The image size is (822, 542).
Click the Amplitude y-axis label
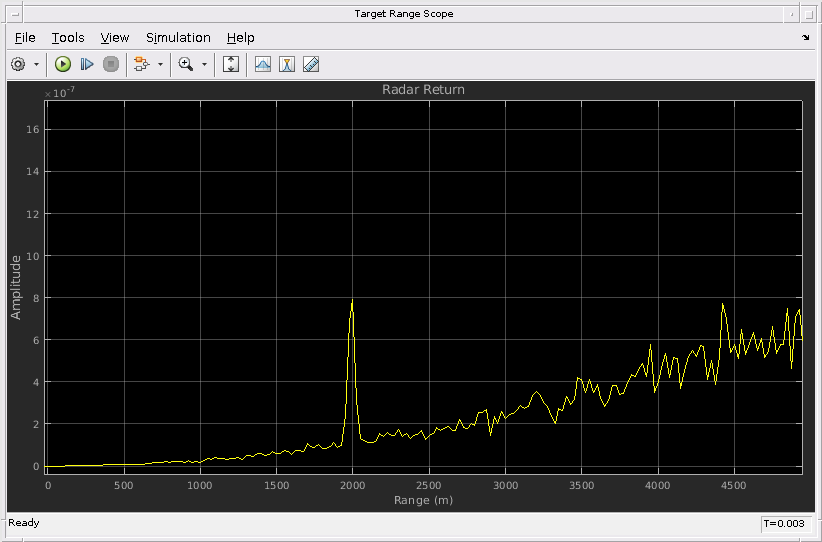click(16, 287)
